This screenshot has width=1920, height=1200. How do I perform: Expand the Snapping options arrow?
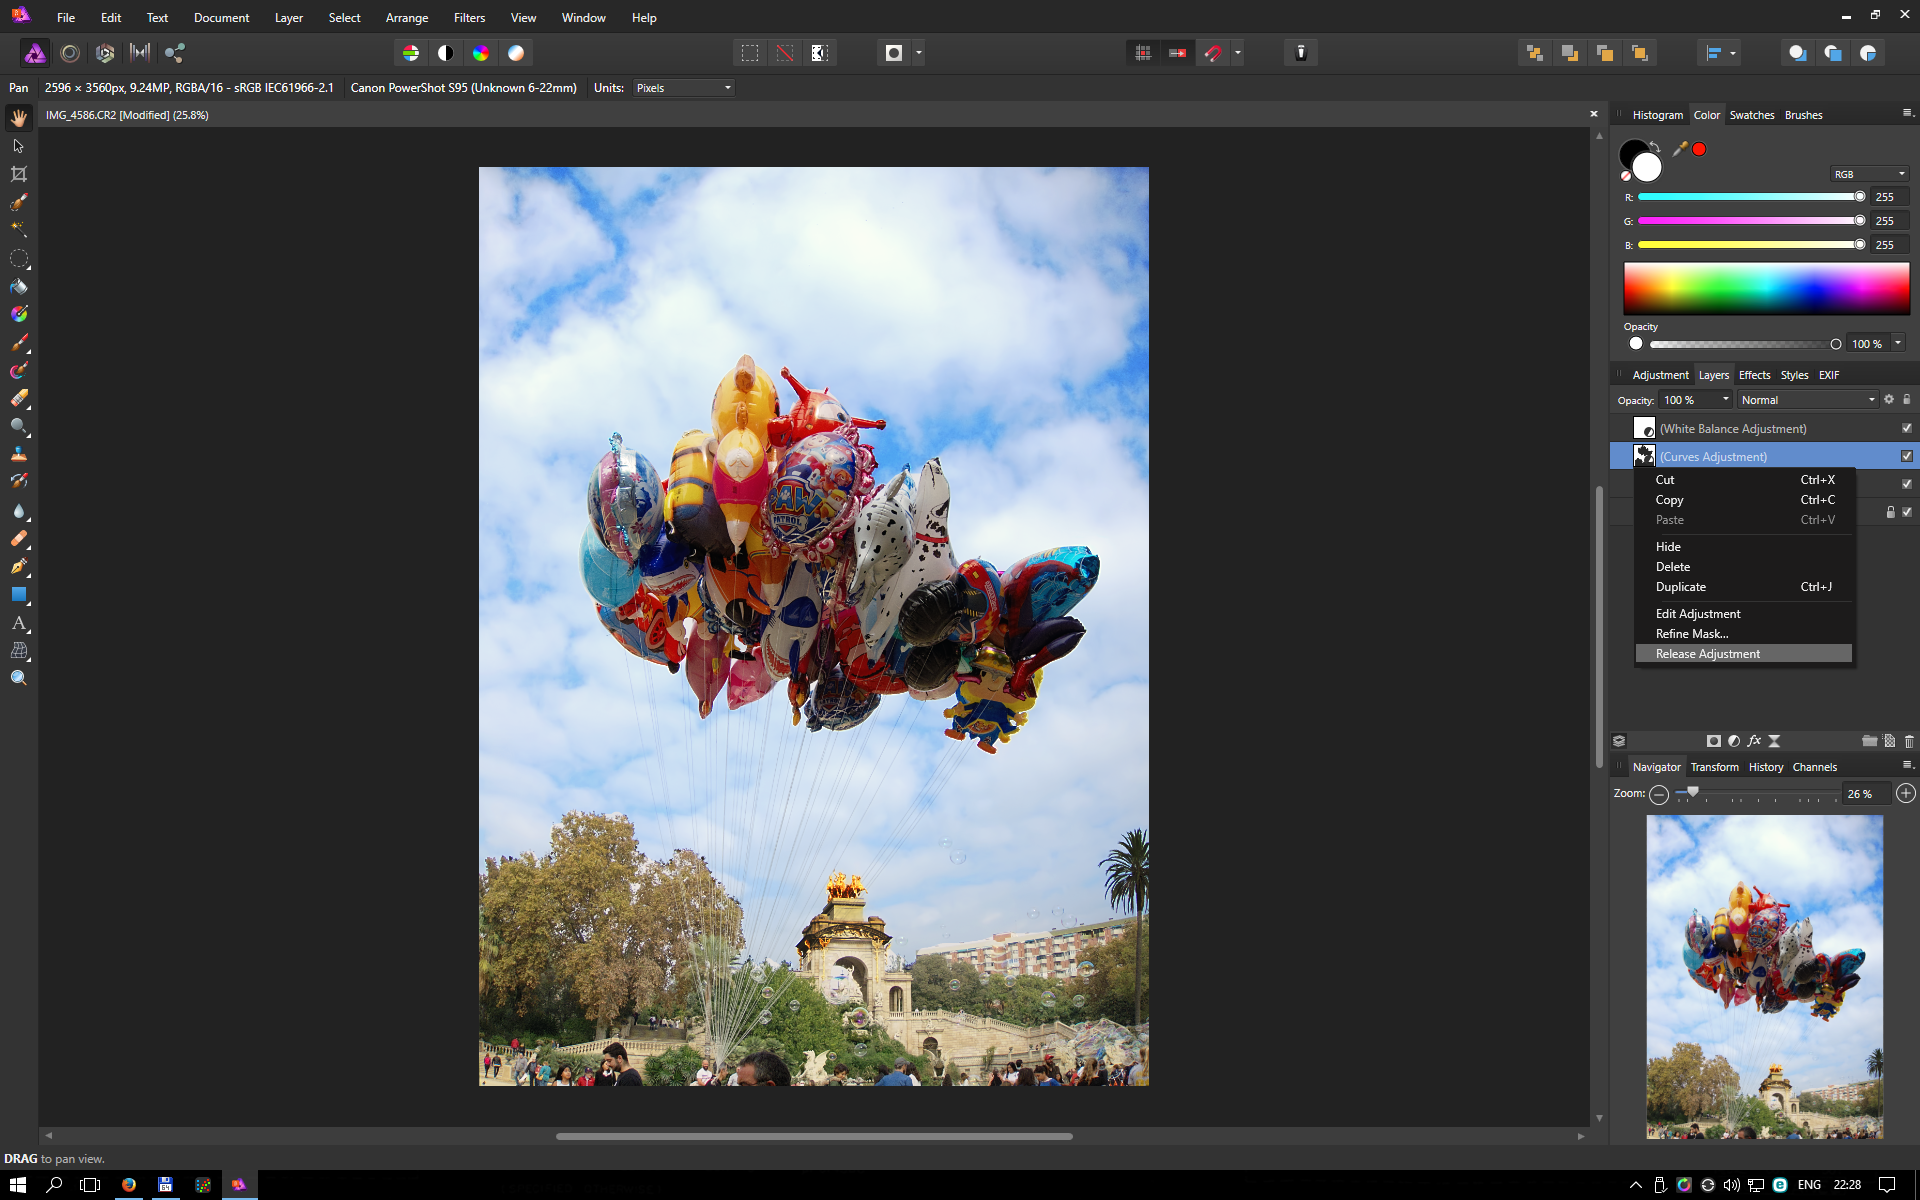click(x=1238, y=53)
